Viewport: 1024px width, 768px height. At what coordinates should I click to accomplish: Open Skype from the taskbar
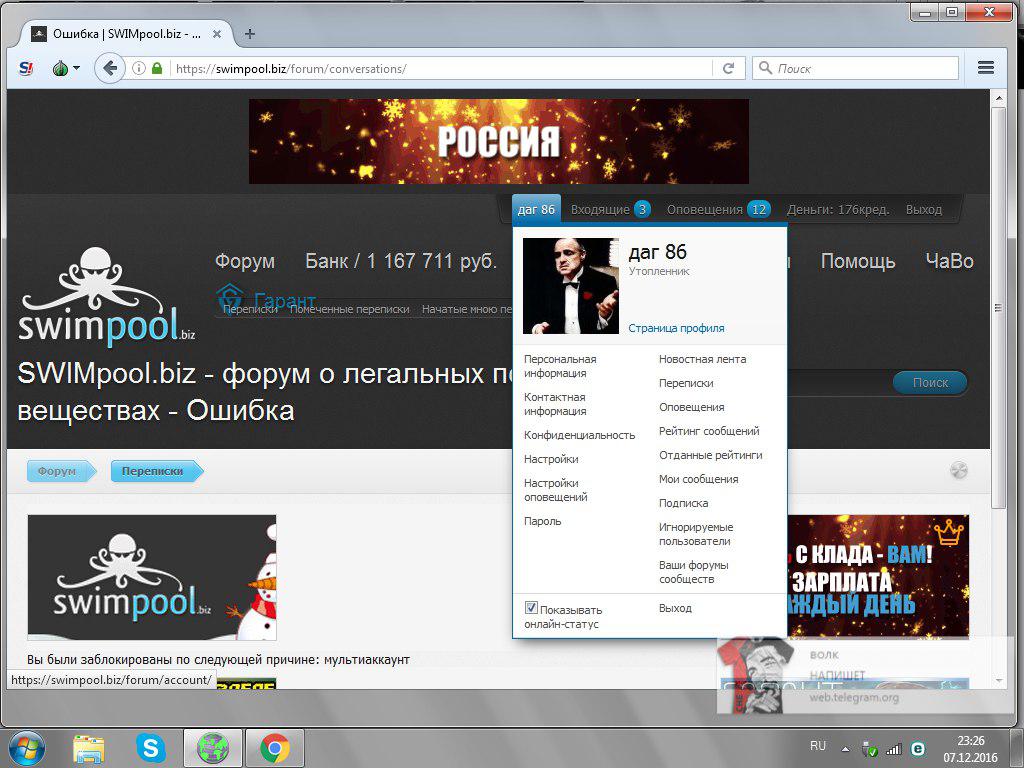click(x=150, y=748)
